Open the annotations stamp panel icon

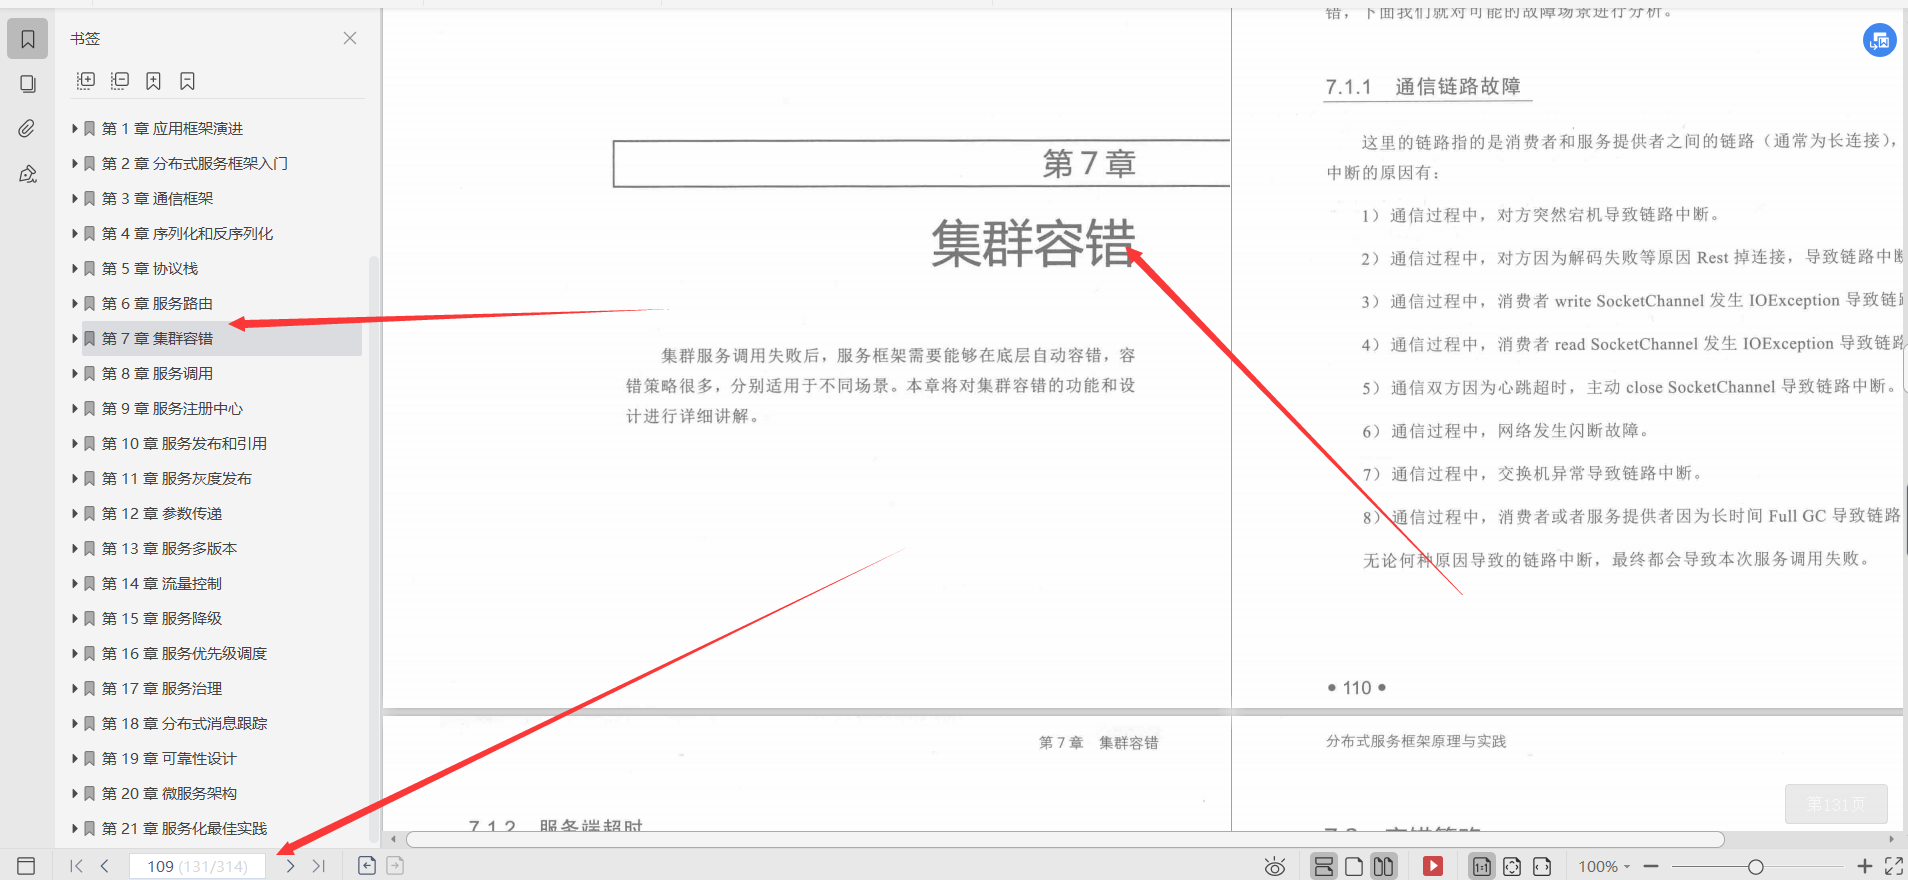(28, 174)
